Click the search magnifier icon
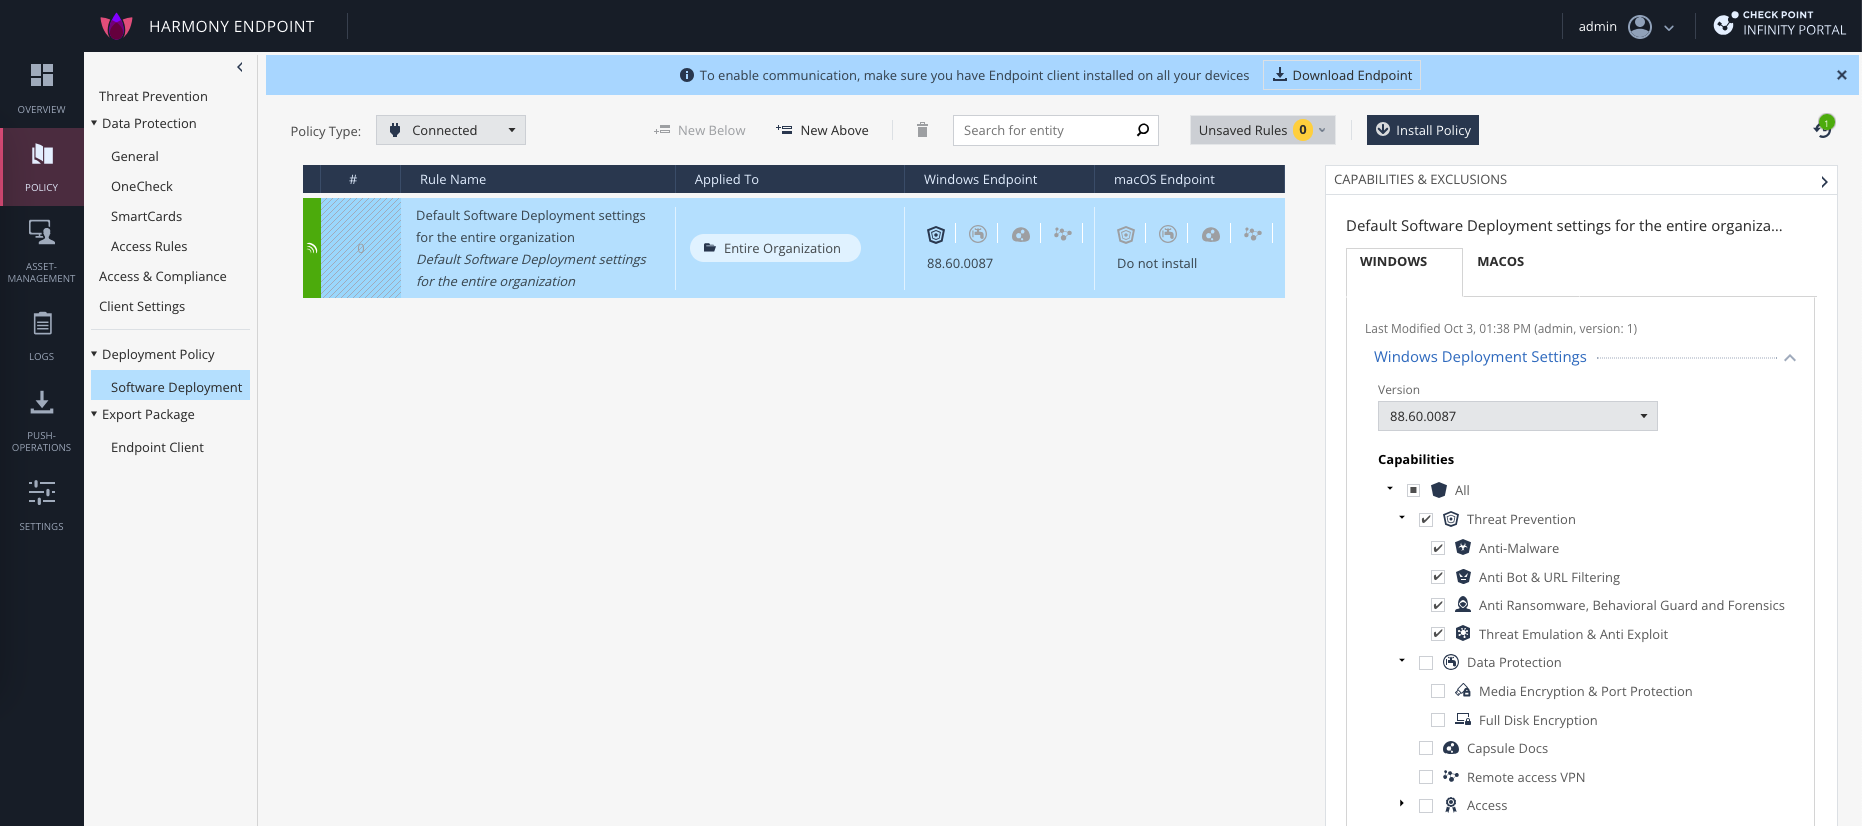Viewport: 1862px width, 826px height. [x=1142, y=130]
